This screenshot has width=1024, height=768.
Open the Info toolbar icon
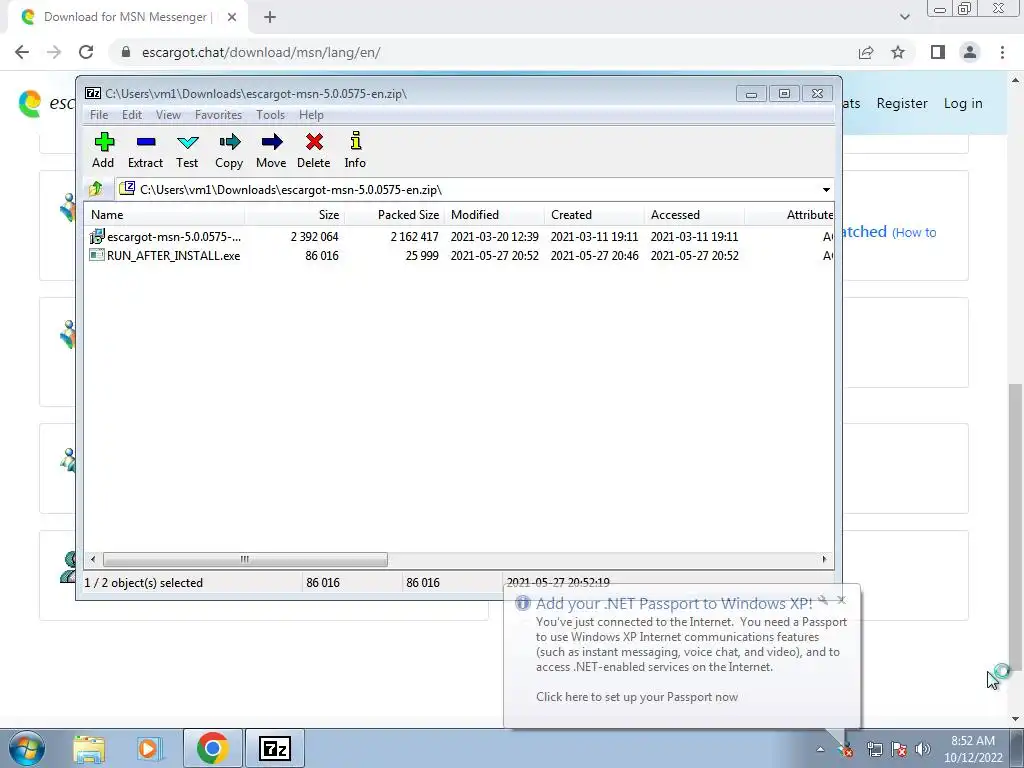[355, 150]
